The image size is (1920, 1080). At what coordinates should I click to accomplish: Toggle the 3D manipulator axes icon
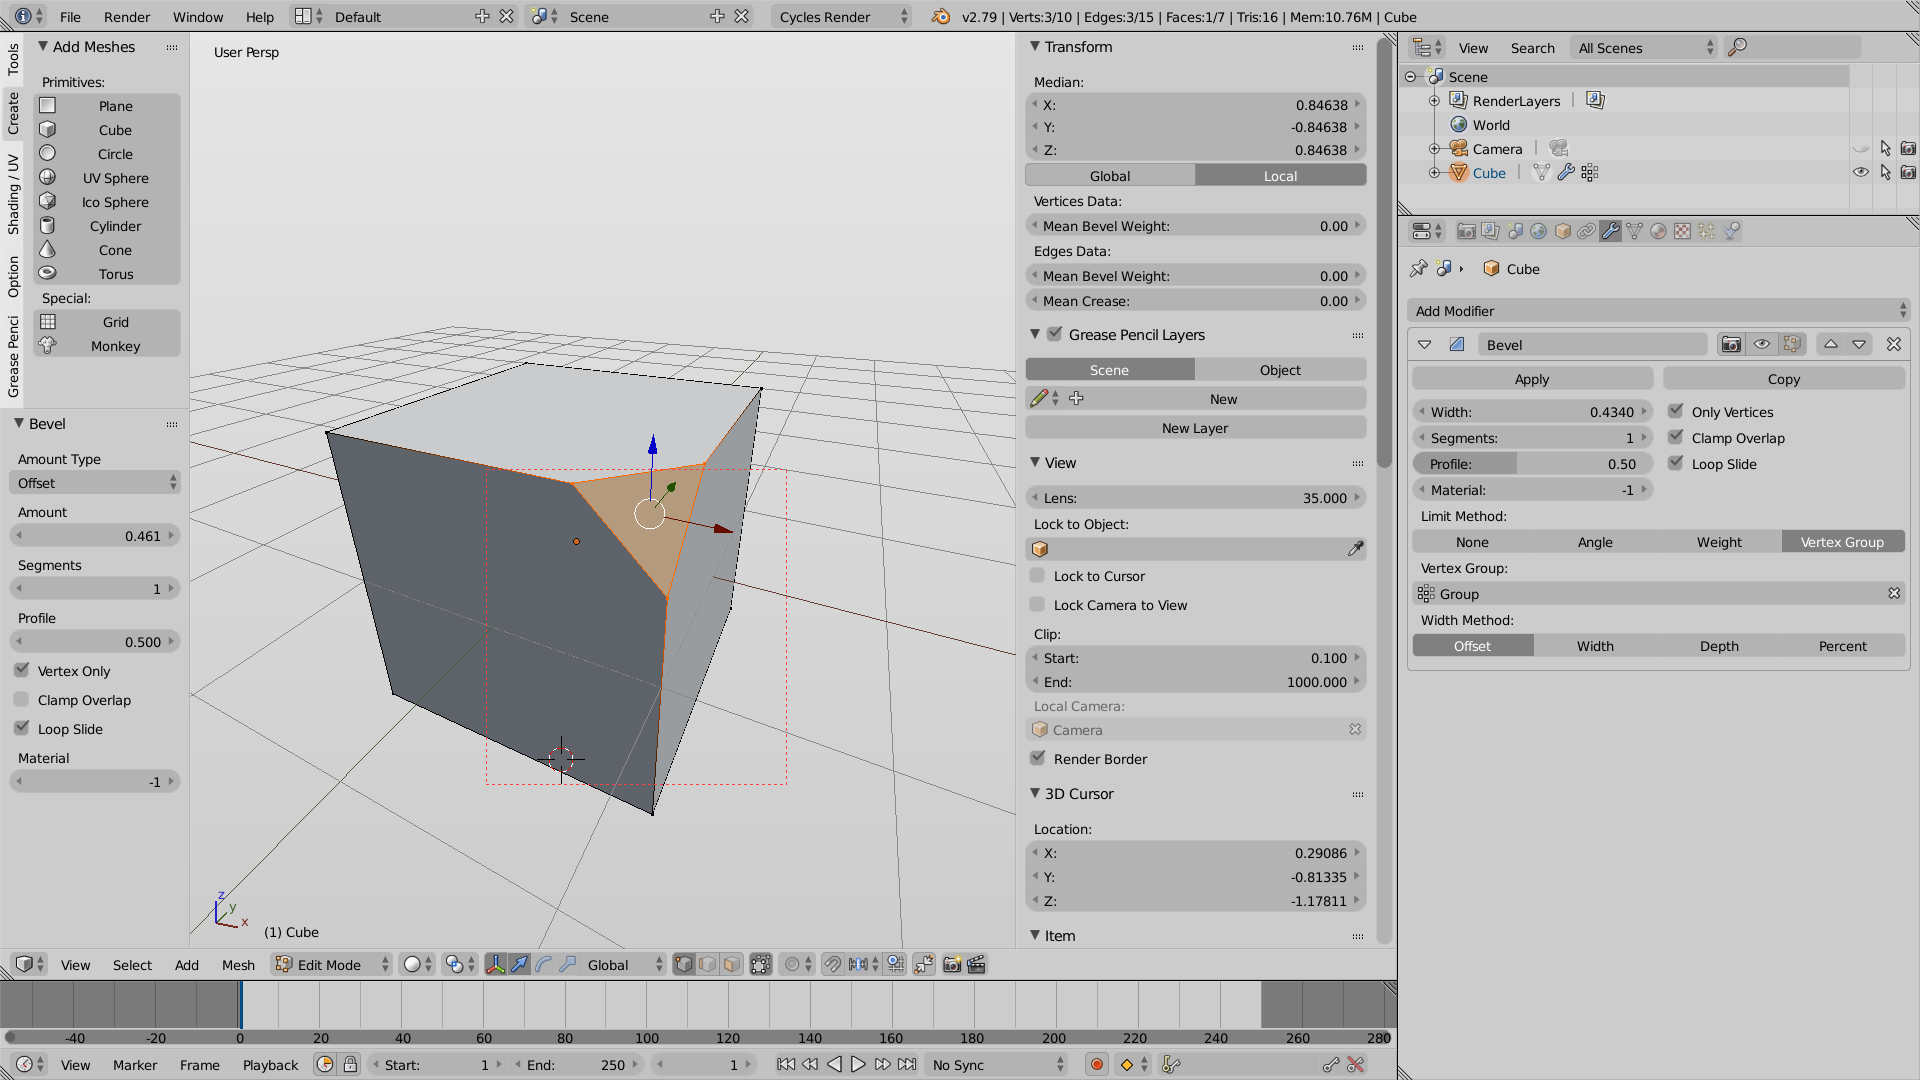[495, 964]
